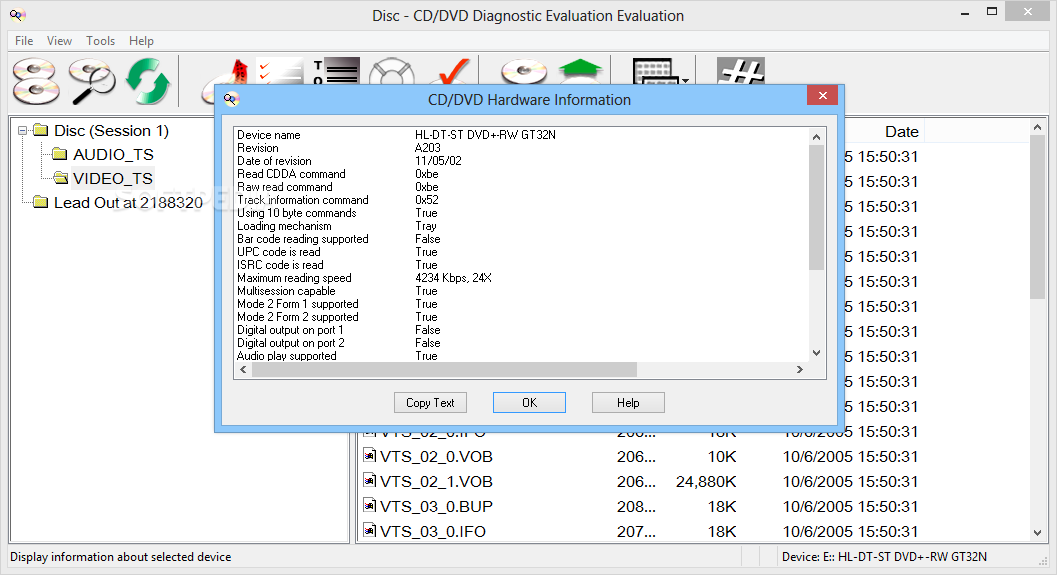Select the VTS_03_0.IFO file row

640,531
